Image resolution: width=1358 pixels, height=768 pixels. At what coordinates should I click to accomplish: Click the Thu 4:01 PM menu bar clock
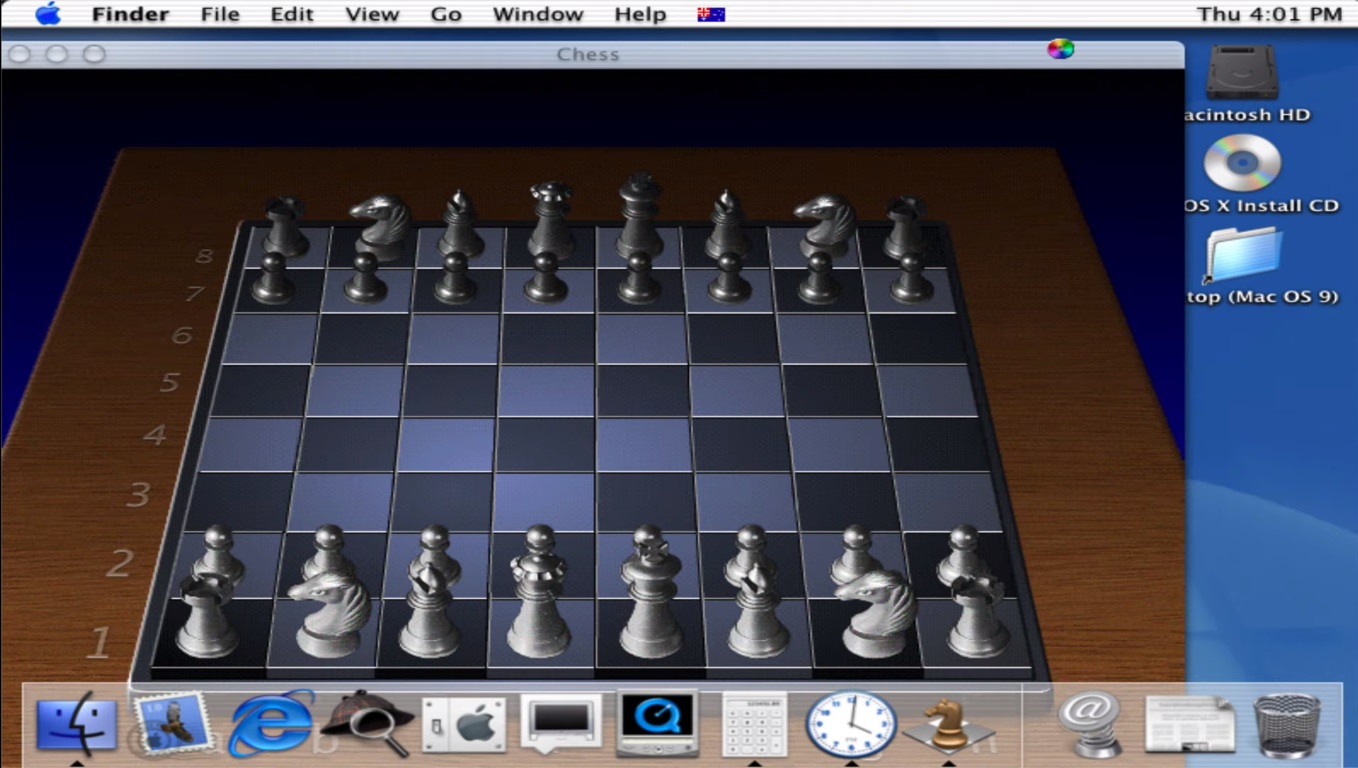tap(1269, 14)
